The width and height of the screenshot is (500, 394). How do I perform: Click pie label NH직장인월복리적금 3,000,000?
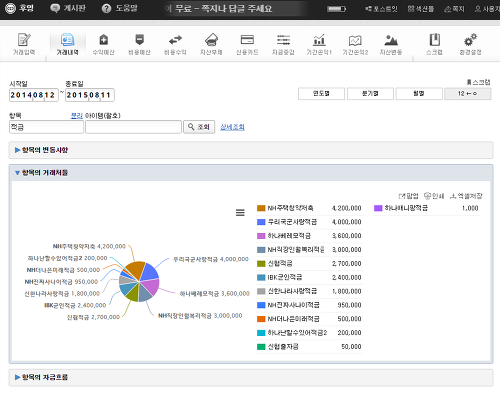pyautogui.click(x=200, y=316)
